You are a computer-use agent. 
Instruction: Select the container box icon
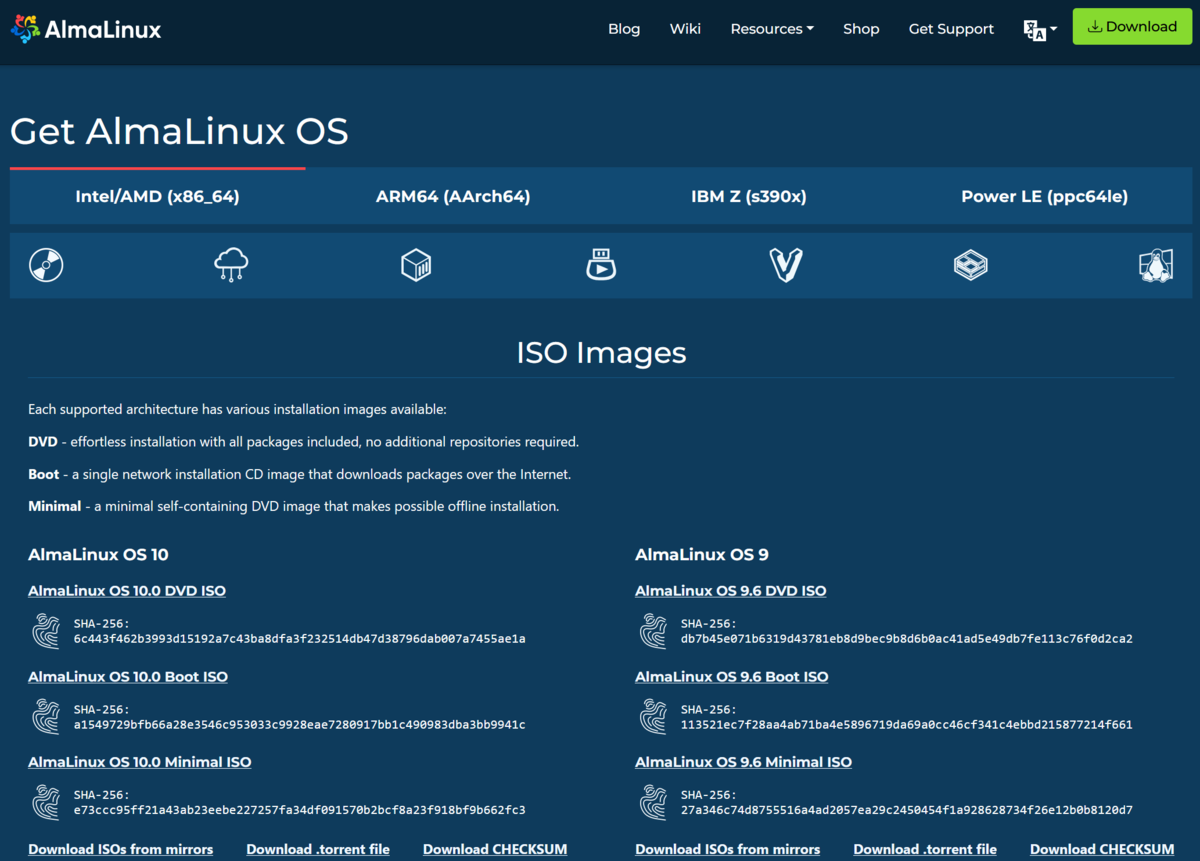(416, 265)
